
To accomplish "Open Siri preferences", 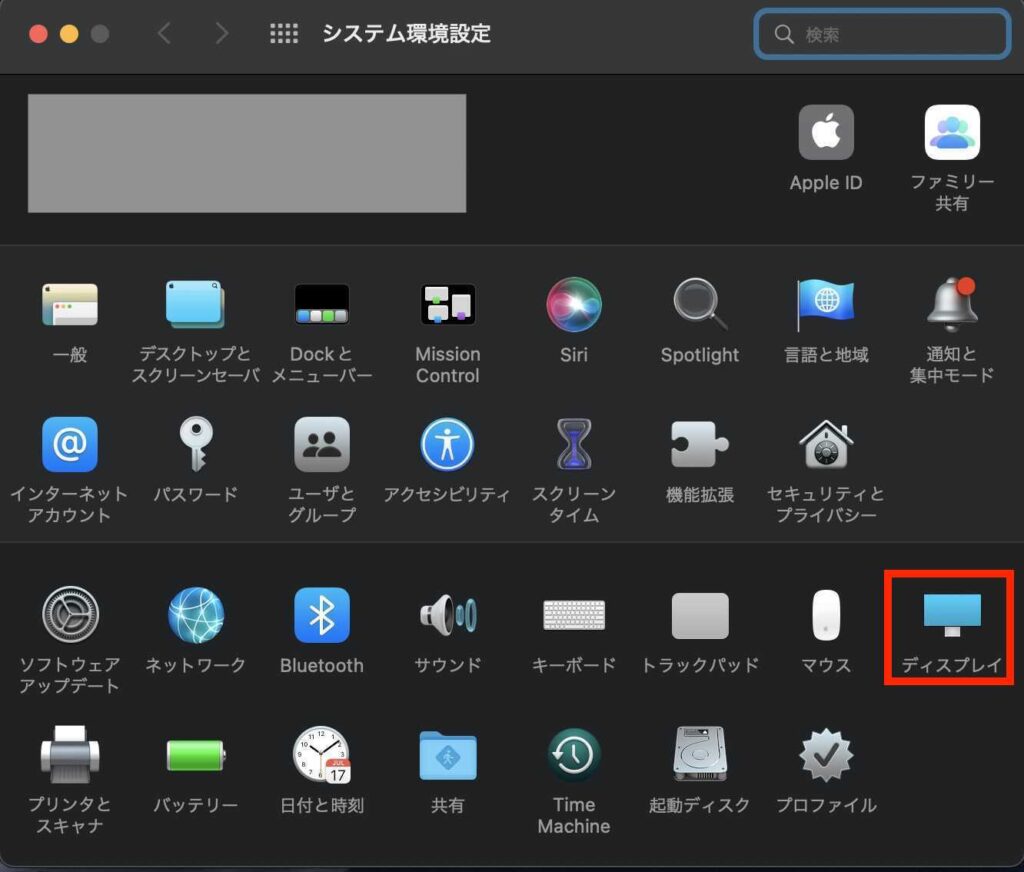I will pyautogui.click(x=573, y=304).
